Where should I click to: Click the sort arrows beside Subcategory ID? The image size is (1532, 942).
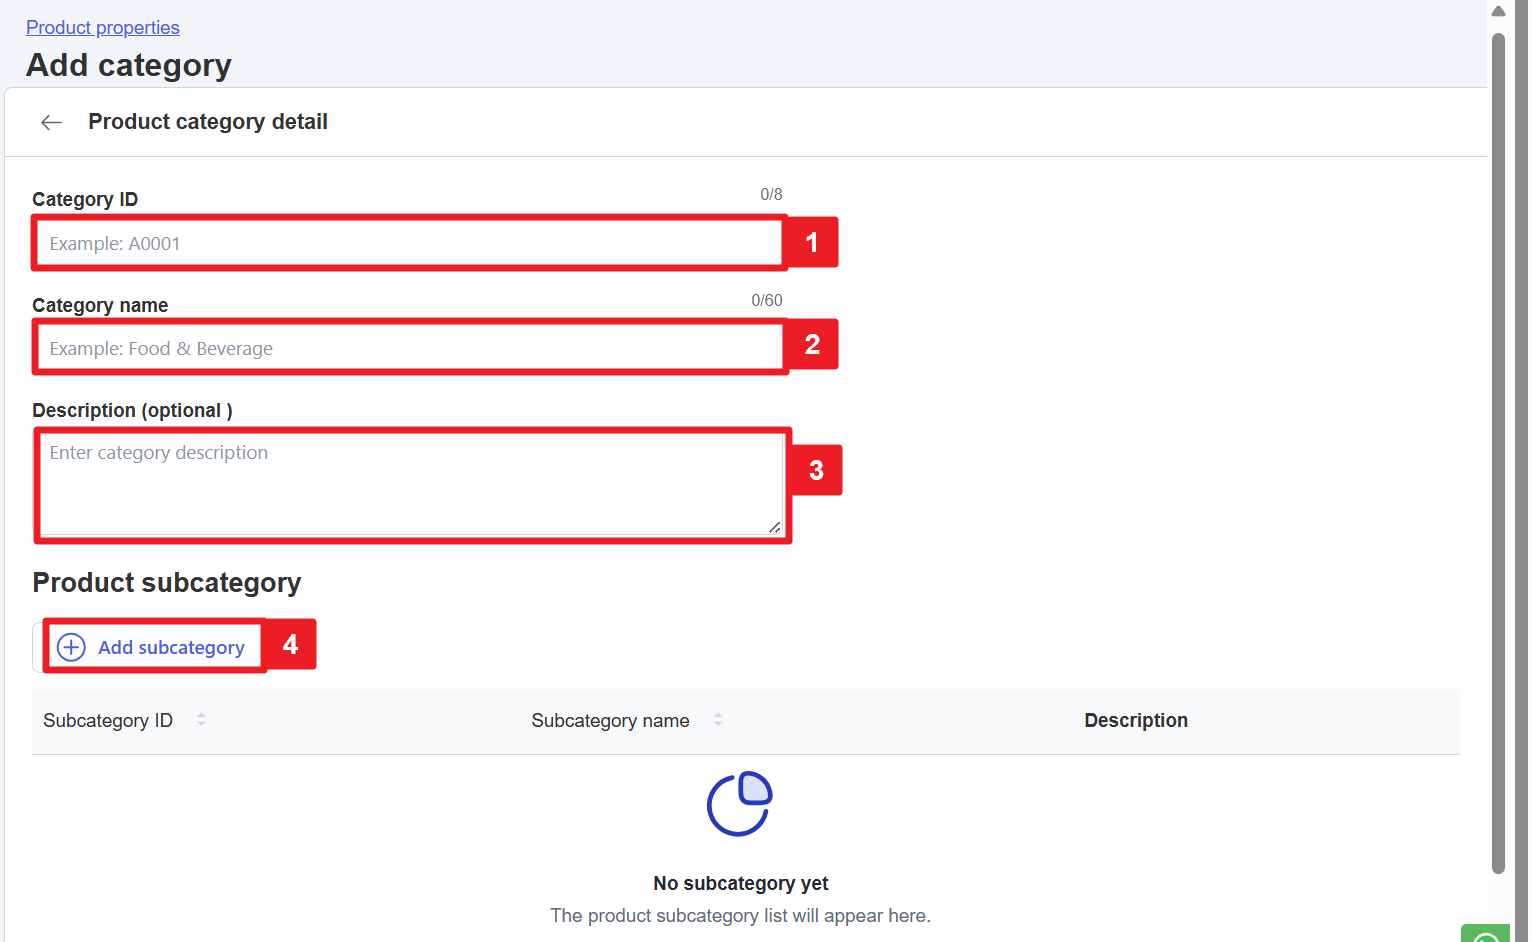point(201,720)
